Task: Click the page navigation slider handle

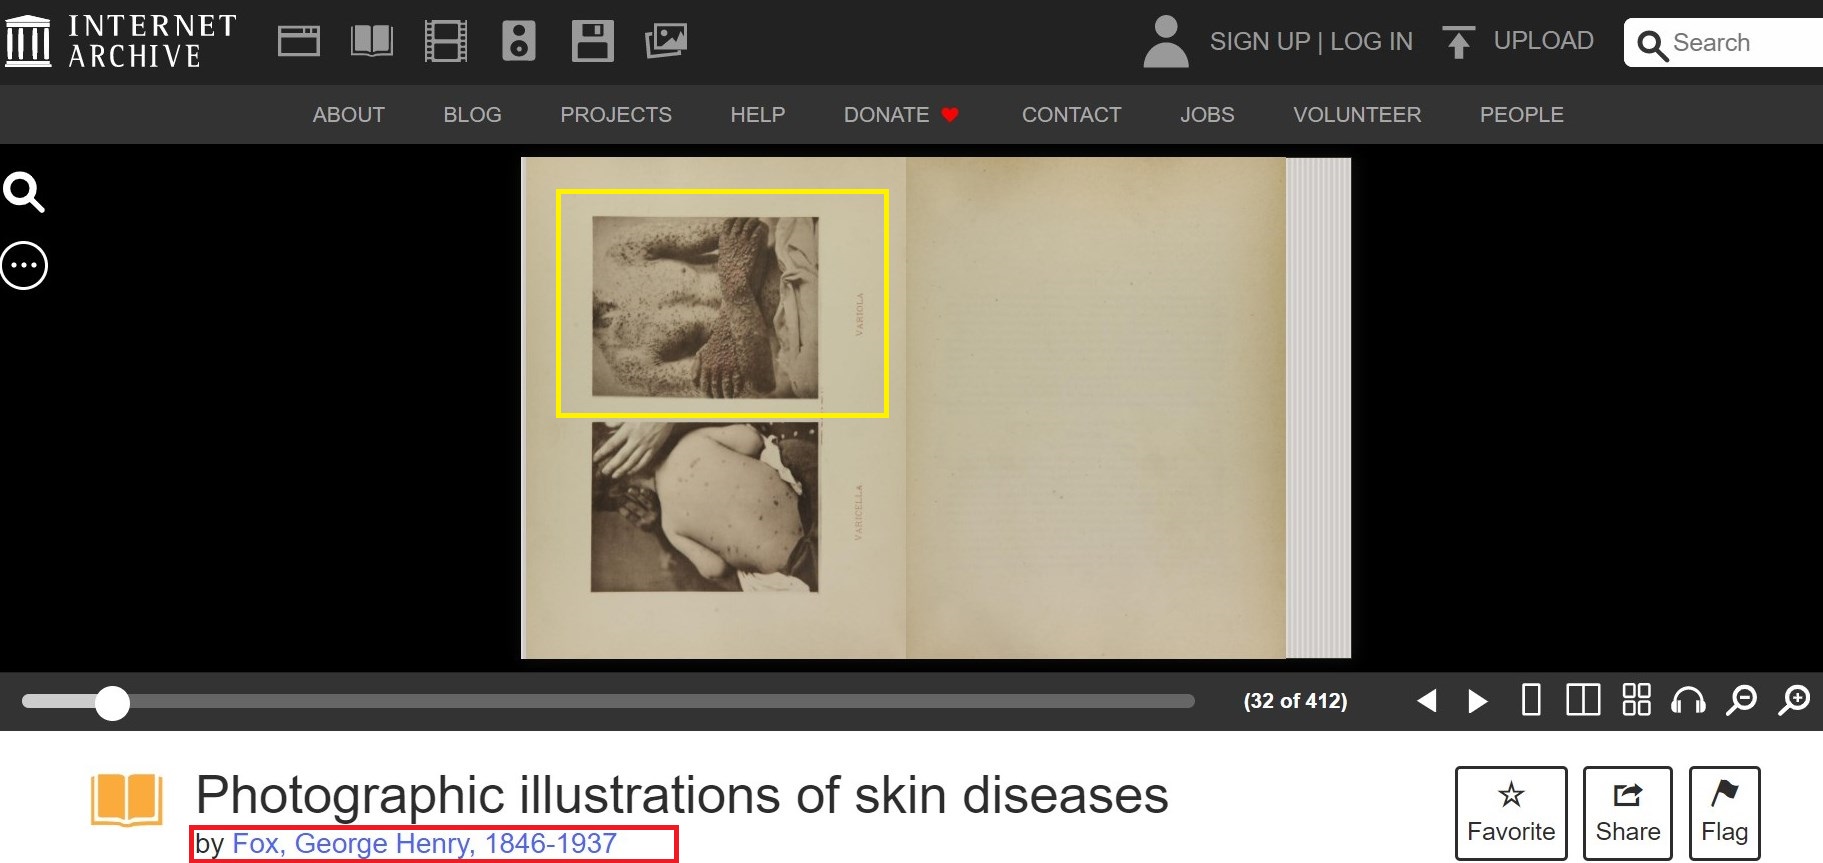Action: click(112, 703)
